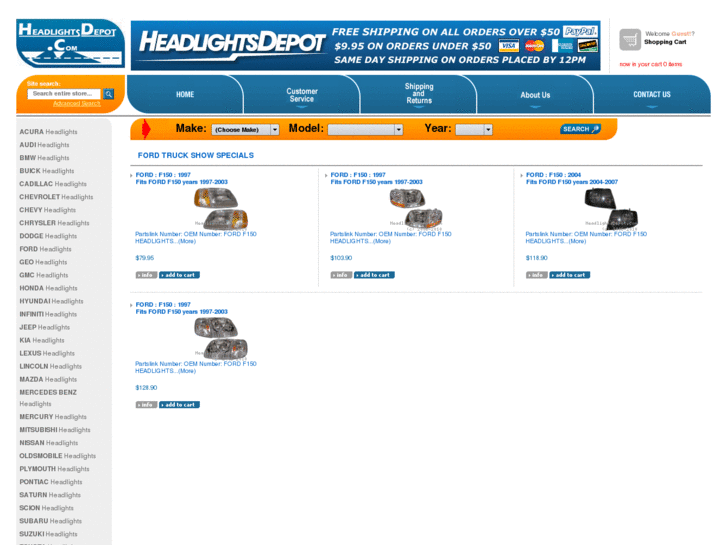
Task: Open FORD Headlights category
Action: tap(45, 249)
